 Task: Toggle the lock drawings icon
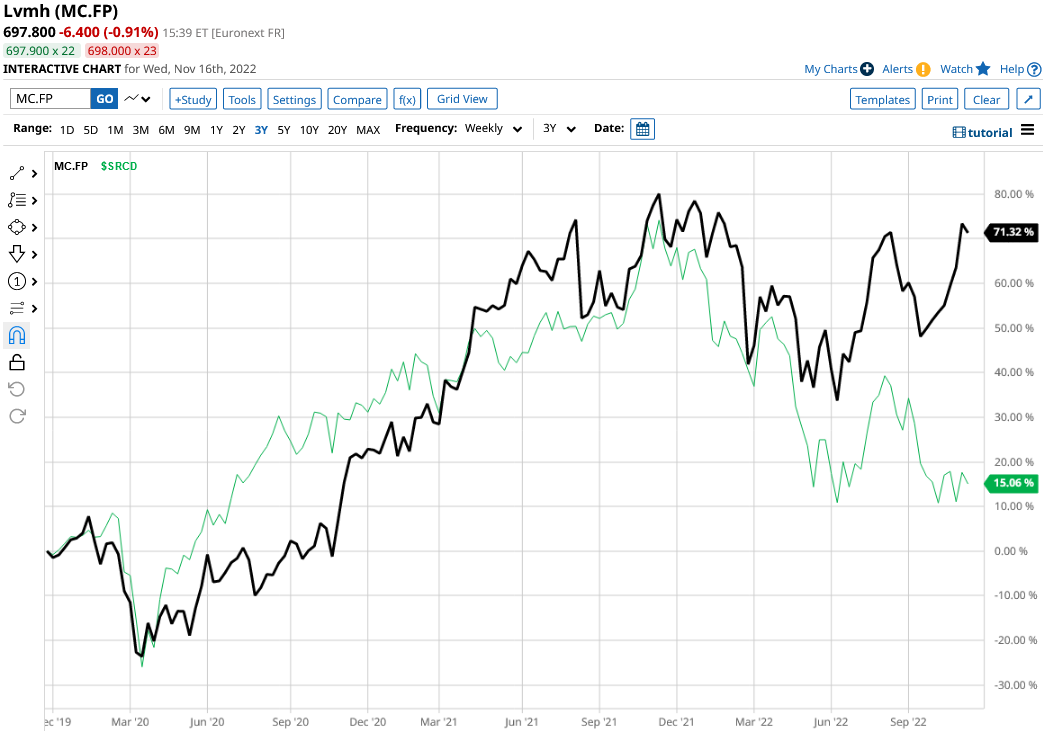pos(17,362)
